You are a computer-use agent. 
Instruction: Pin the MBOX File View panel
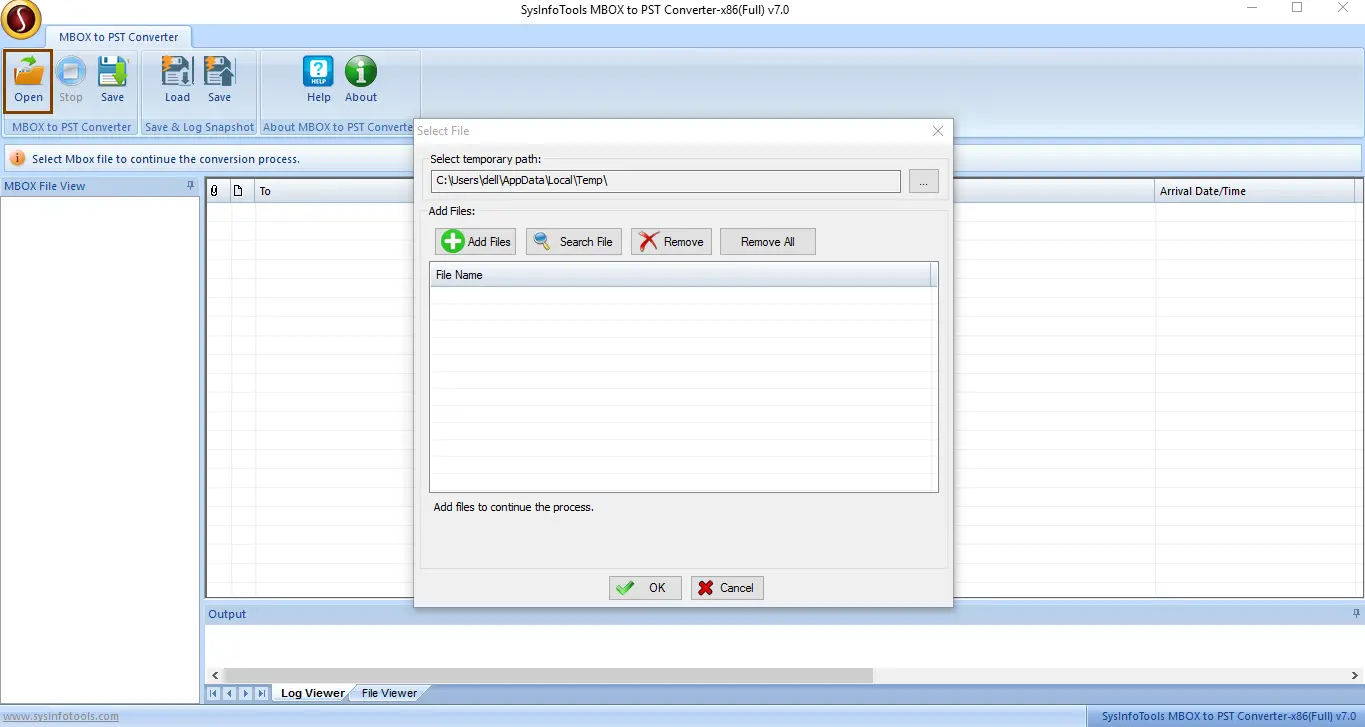pyautogui.click(x=191, y=186)
